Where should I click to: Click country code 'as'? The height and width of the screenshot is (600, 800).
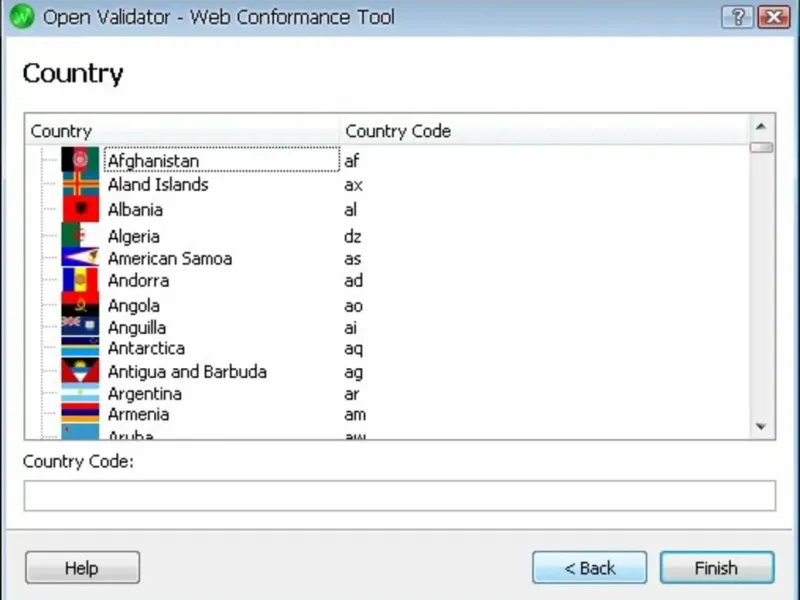coord(353,259)
